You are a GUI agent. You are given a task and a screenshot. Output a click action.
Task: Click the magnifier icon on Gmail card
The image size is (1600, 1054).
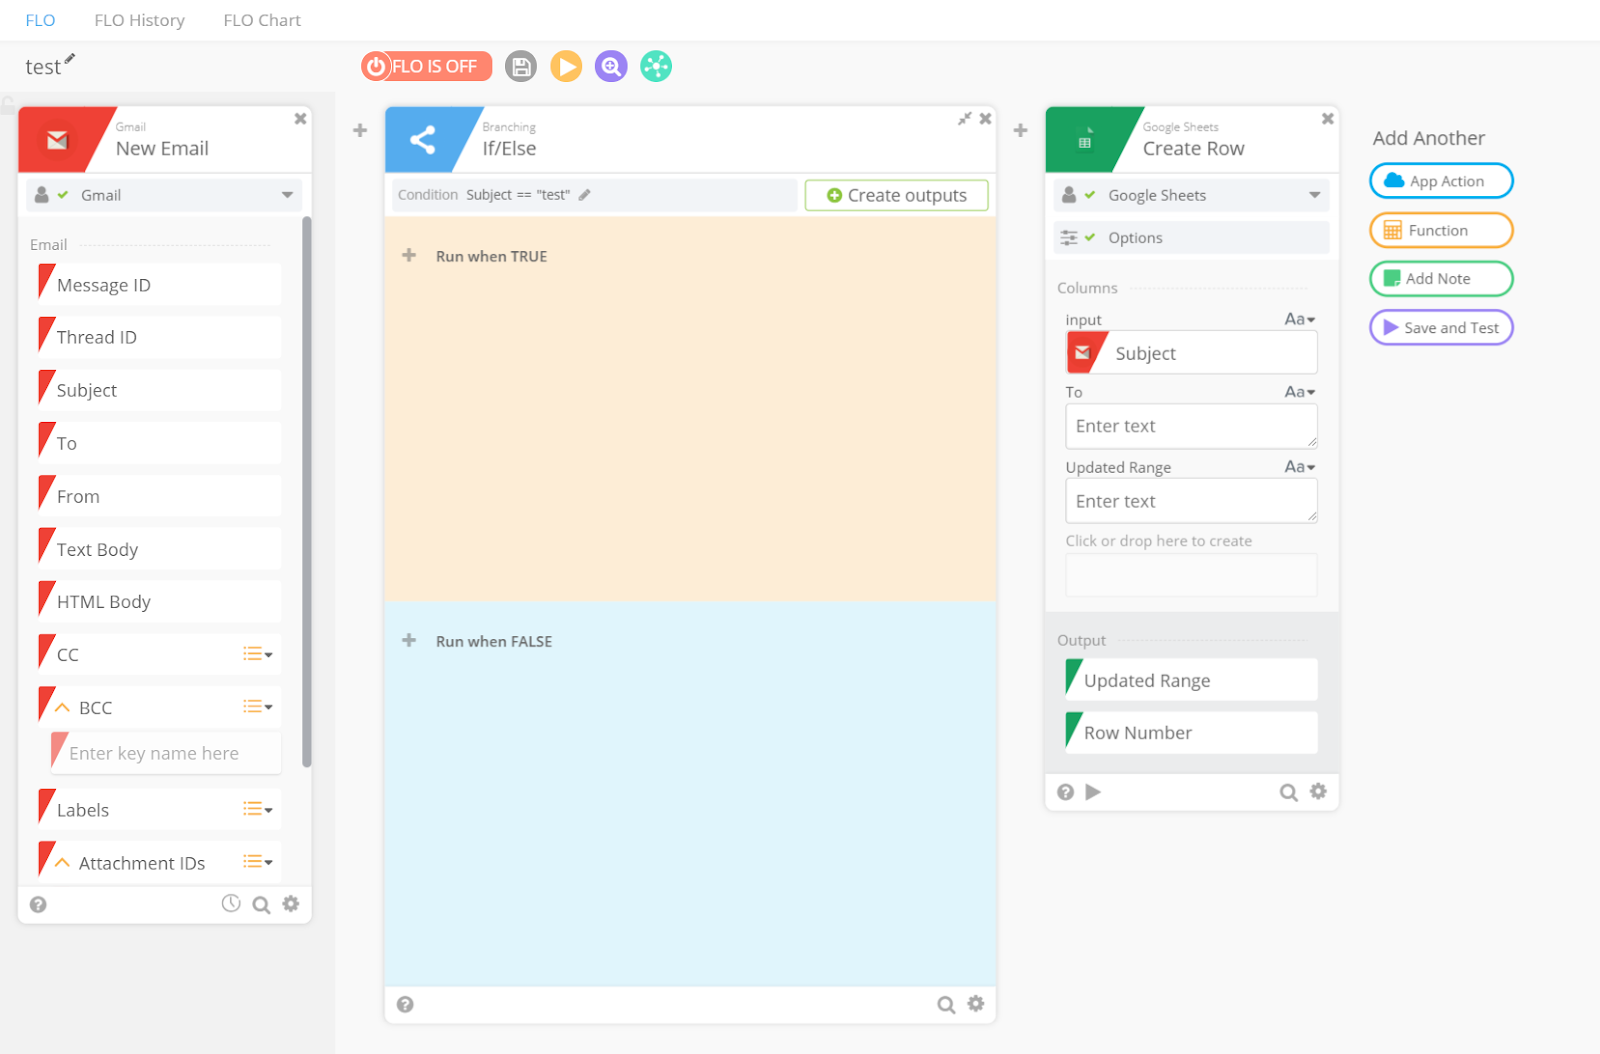coord(261,905)
